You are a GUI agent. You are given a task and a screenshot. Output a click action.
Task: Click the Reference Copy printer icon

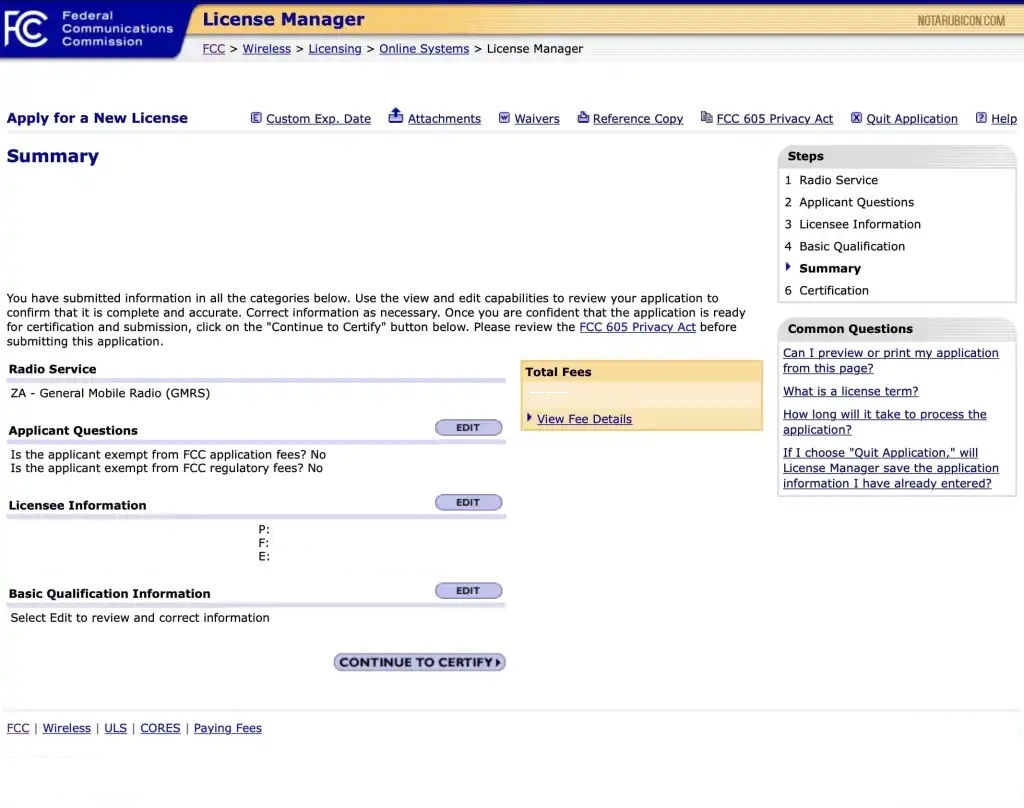[583, 118]
